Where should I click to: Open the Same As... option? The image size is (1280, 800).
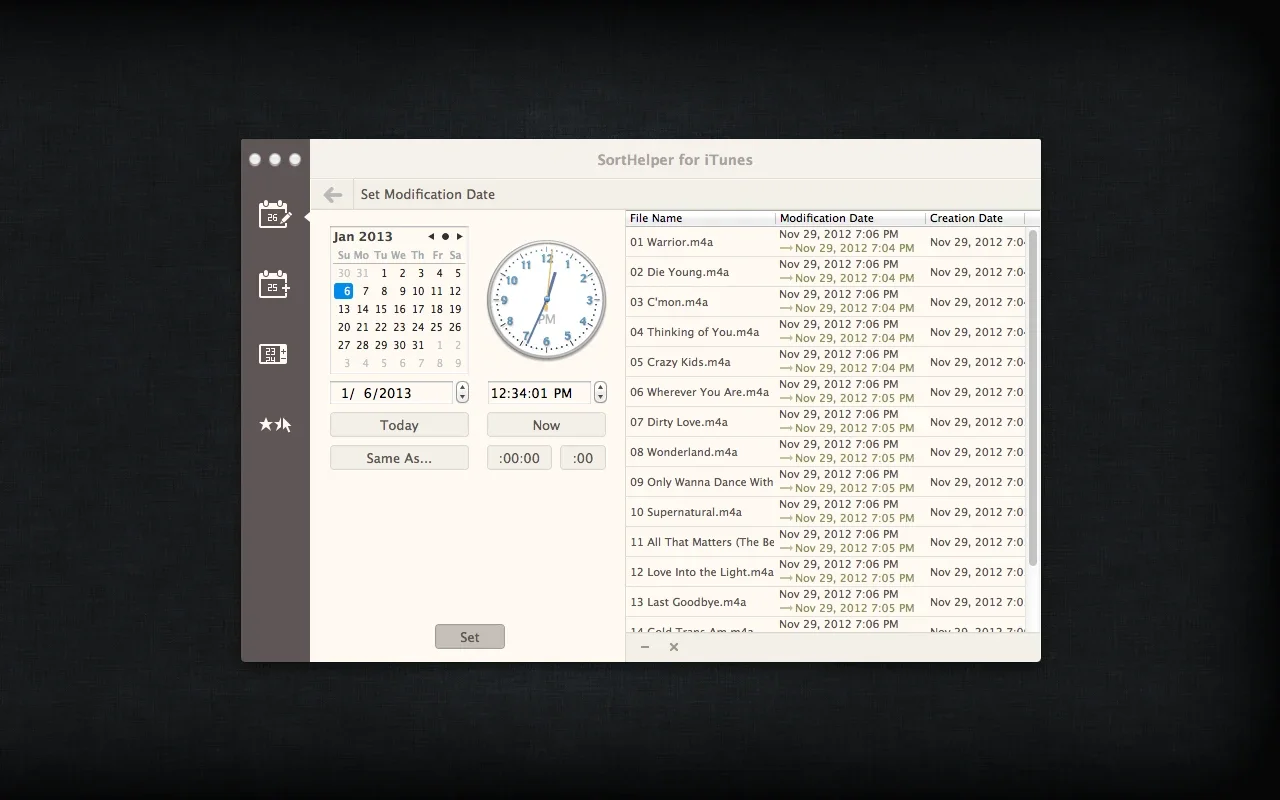pyautogui.click(x=399, y=458)
